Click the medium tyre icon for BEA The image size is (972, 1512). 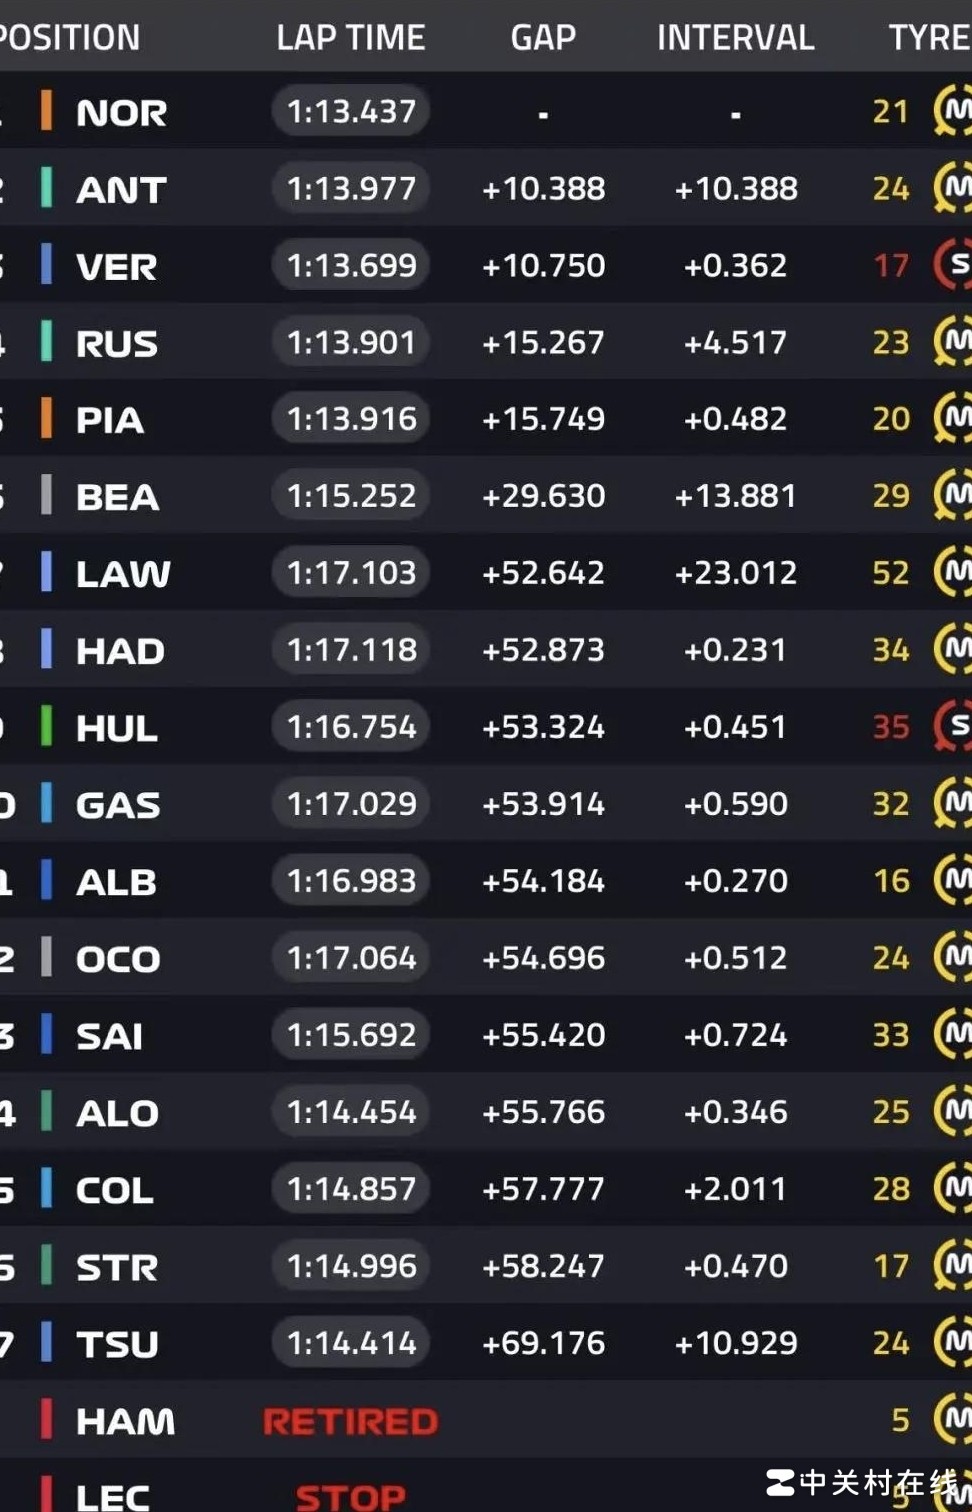[954, 495]
